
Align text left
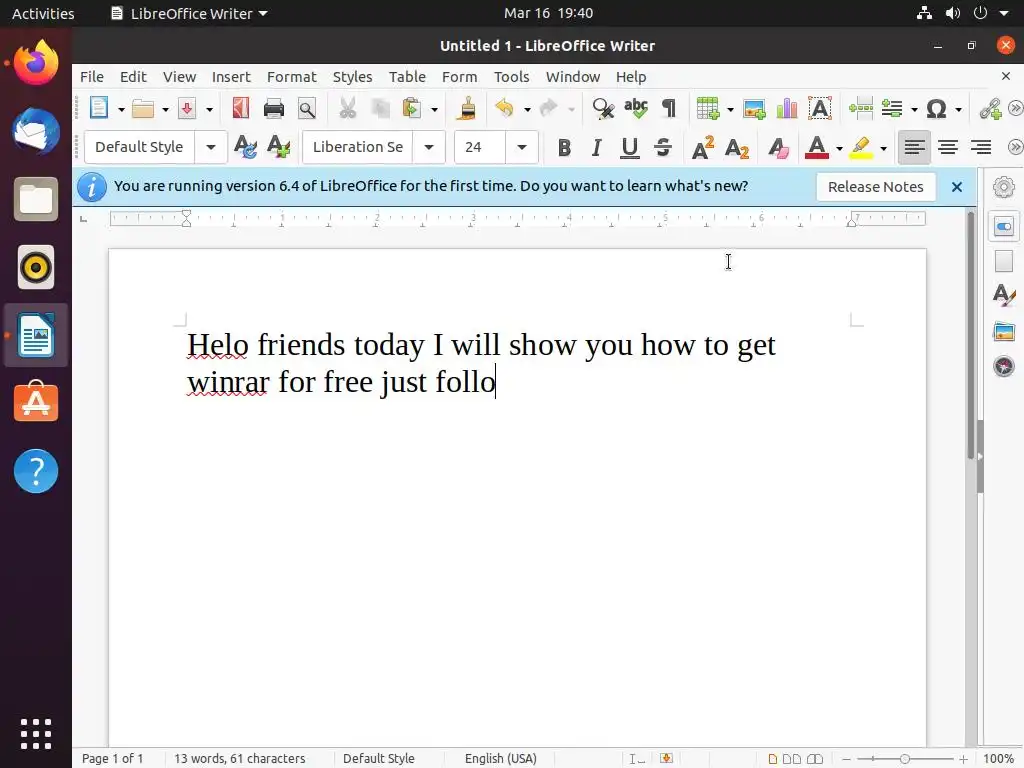pyautogui.click(x=914, y=147)
